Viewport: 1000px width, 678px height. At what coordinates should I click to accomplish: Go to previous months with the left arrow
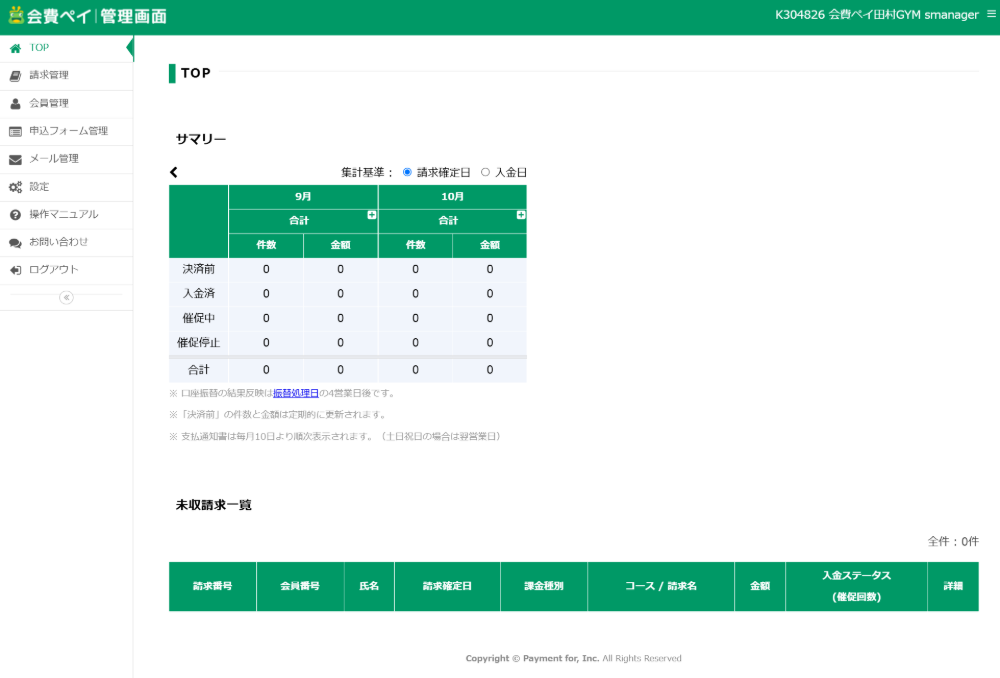[173, 172]
